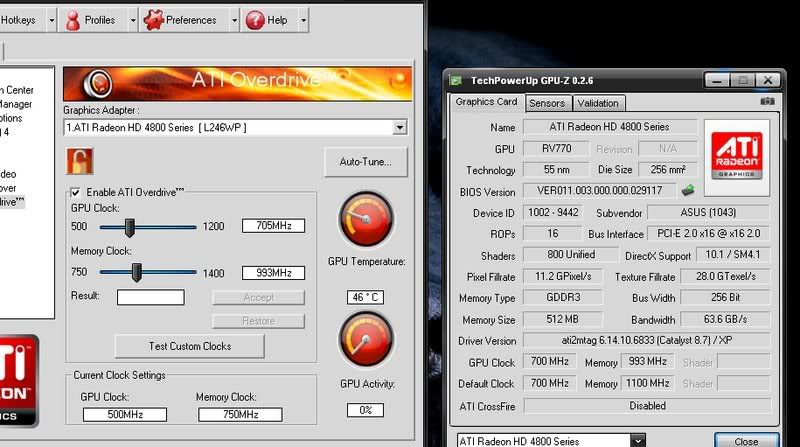Click the 1002 - 9442 Device ID field
The height and width of the screenshot is (447, 800).
point(553,212)
